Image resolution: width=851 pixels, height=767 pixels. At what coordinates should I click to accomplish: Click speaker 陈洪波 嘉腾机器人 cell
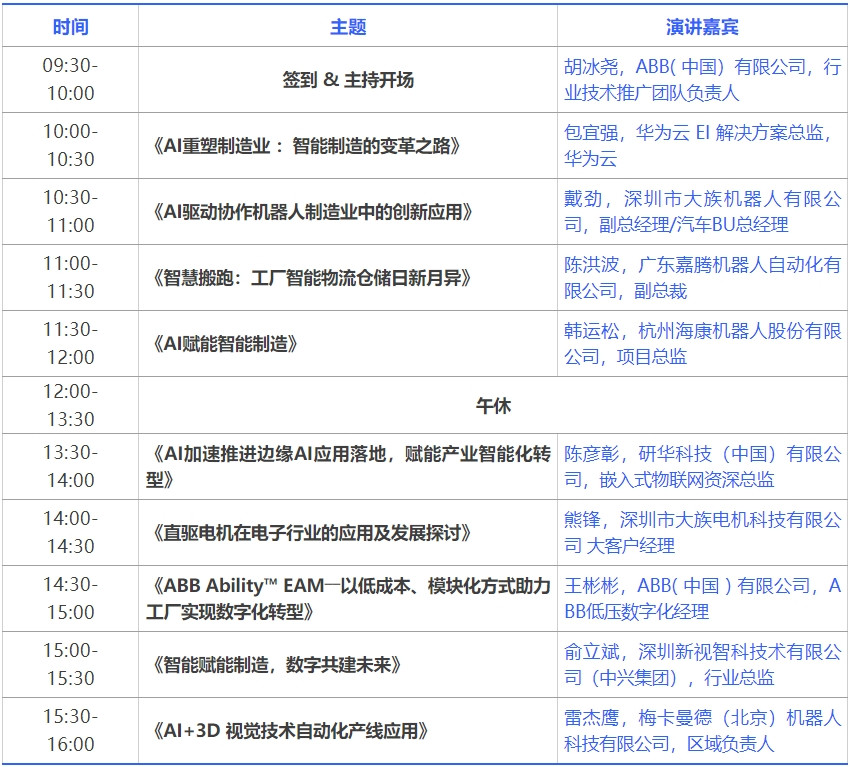coord(702,277)
